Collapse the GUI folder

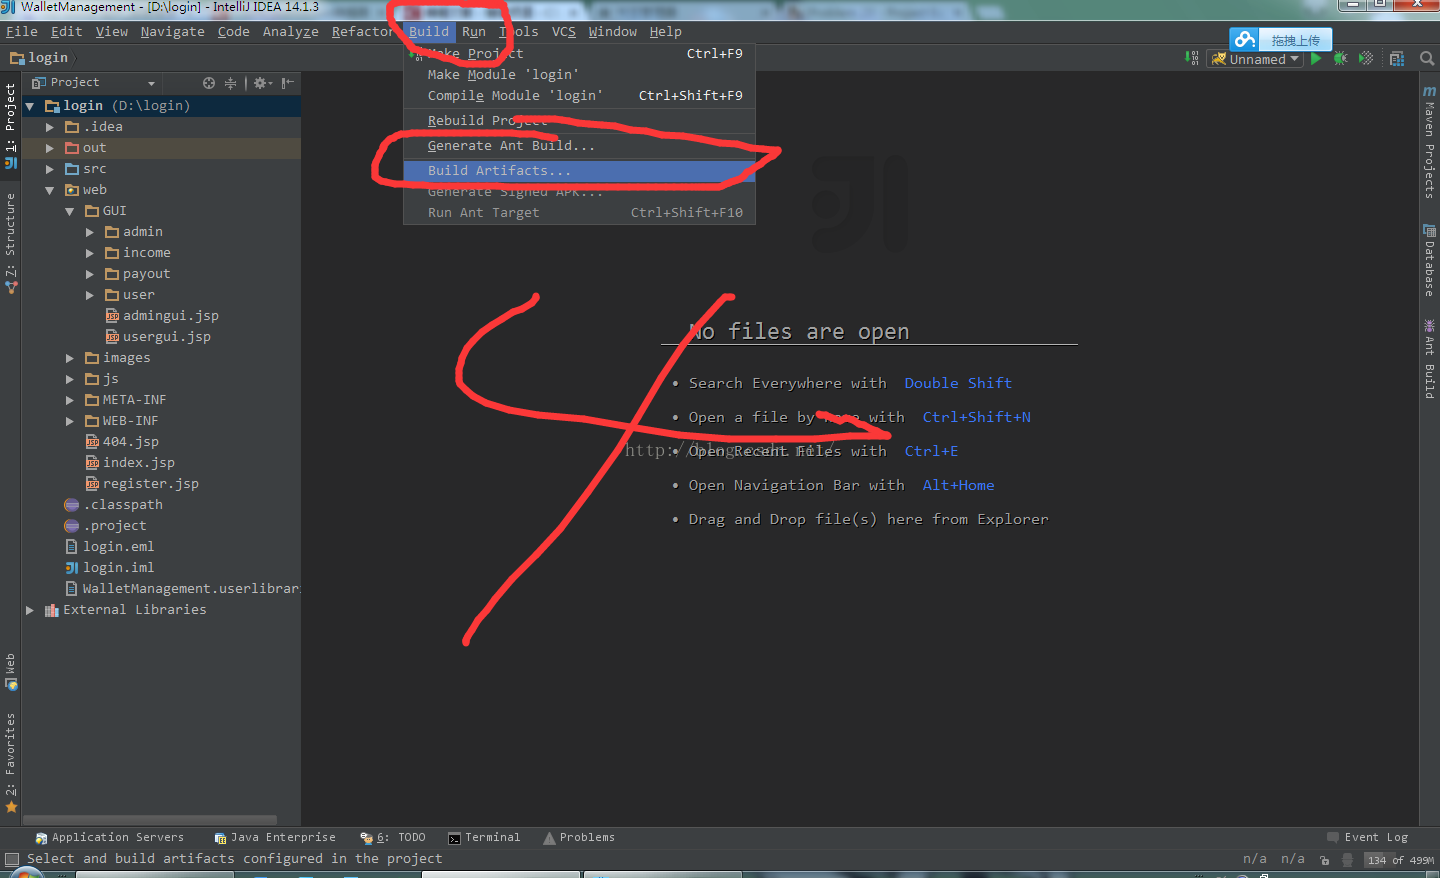70,211
